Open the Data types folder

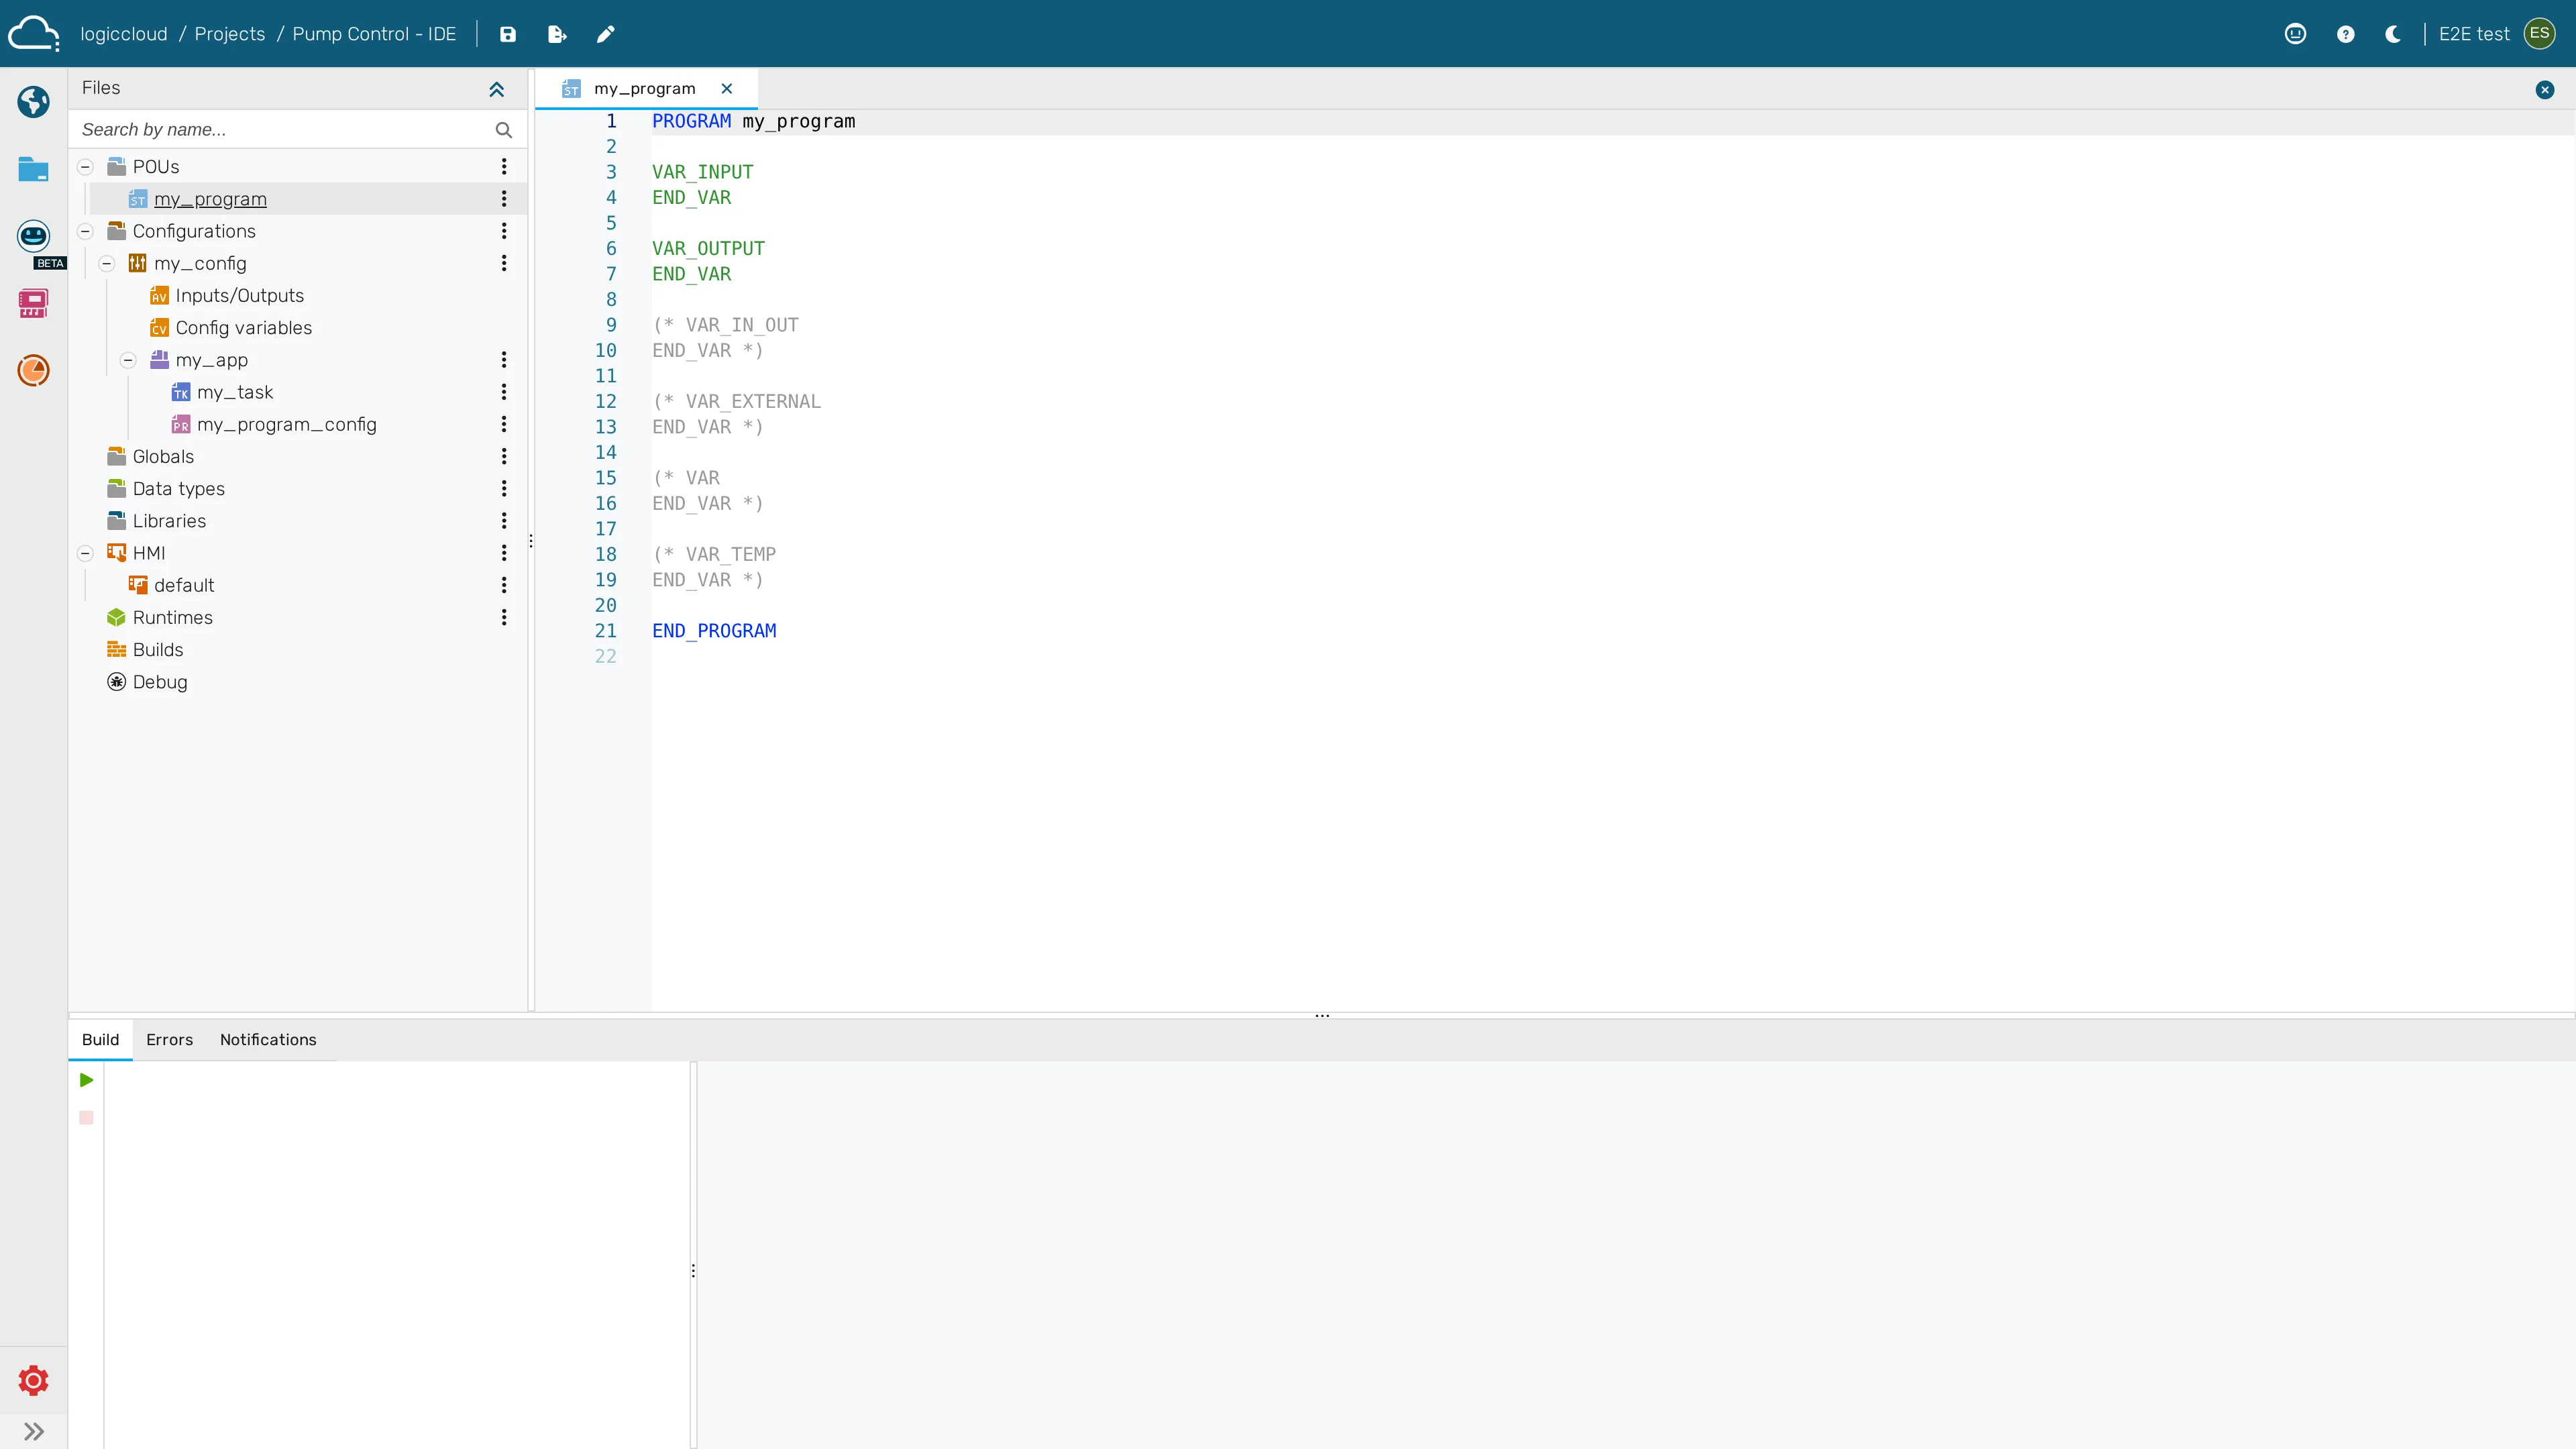[178, 489]
